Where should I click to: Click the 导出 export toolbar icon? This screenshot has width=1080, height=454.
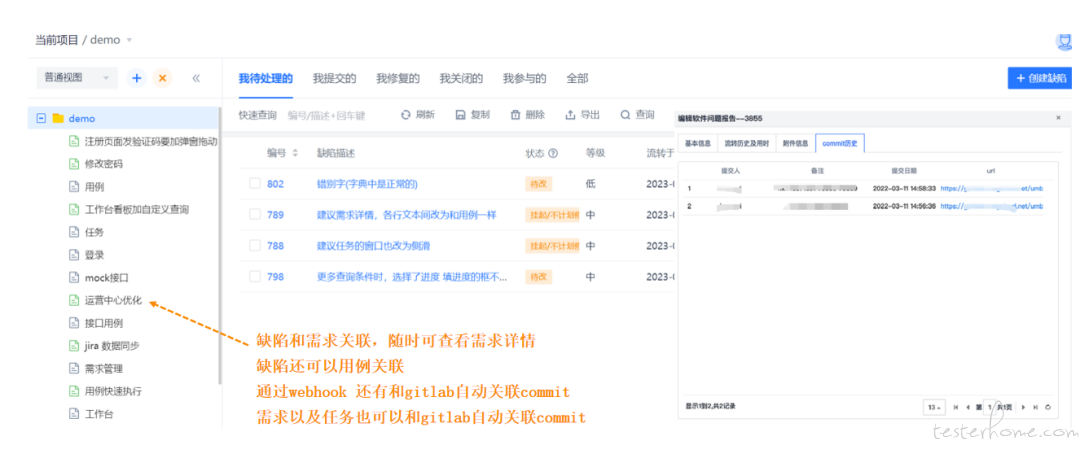coord(570,115)
